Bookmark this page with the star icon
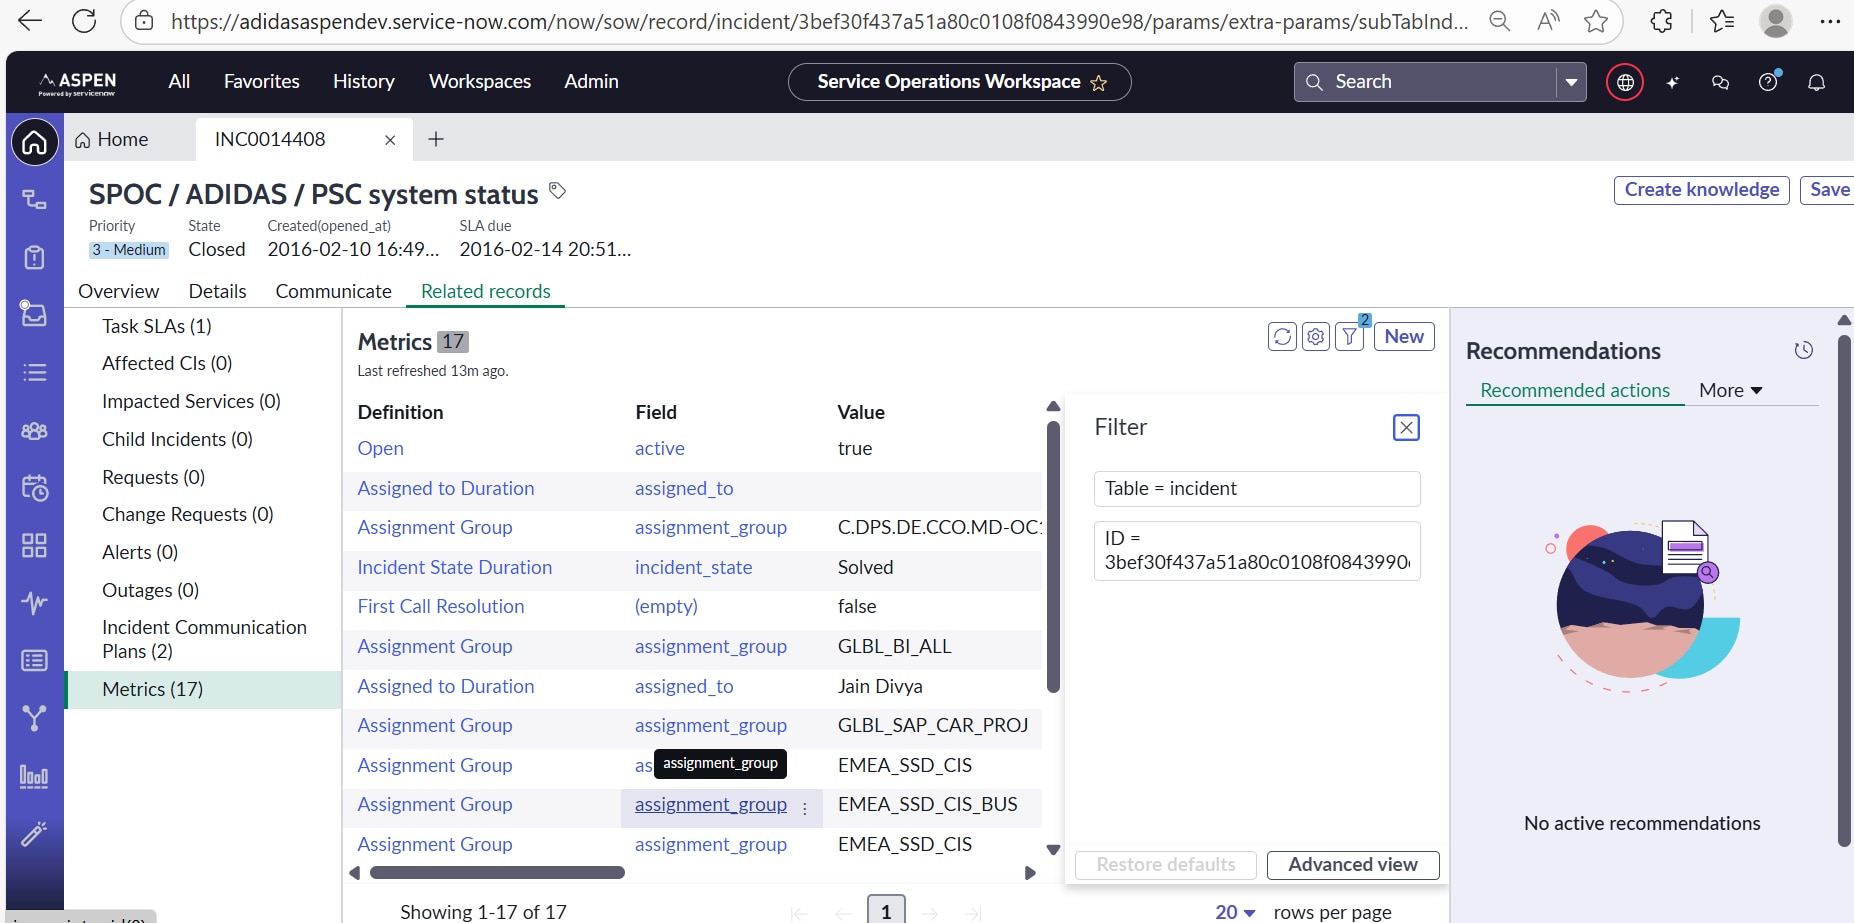1854x923 pixels. (1596, 21)
